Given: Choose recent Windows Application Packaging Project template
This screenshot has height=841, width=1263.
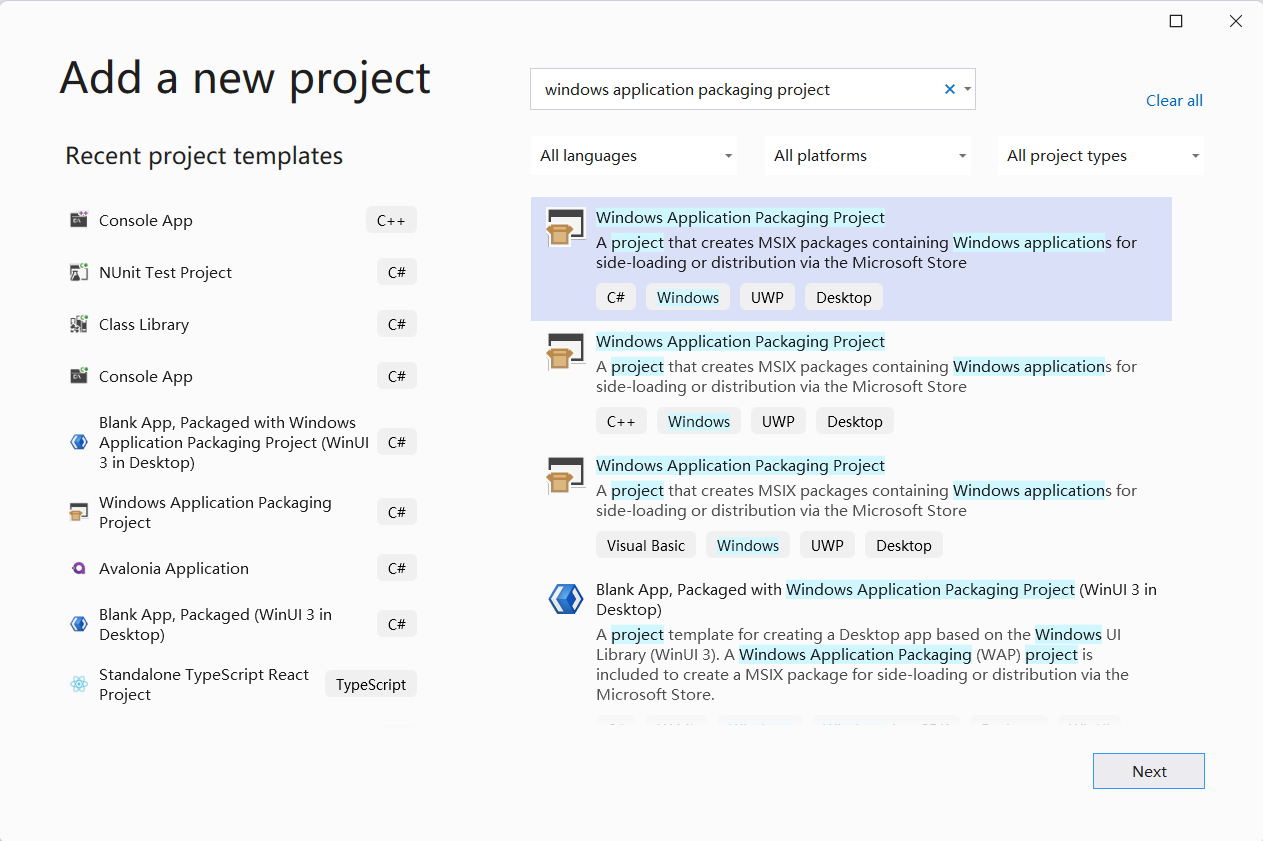Looking at the screenshot, I should tap(215, 512).
